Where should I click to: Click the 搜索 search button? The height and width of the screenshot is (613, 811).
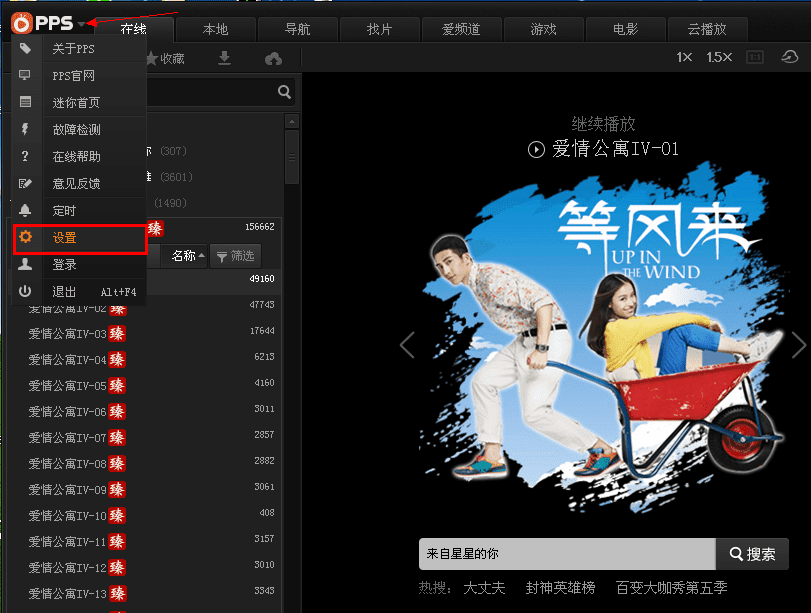click(x=753, y=554)
